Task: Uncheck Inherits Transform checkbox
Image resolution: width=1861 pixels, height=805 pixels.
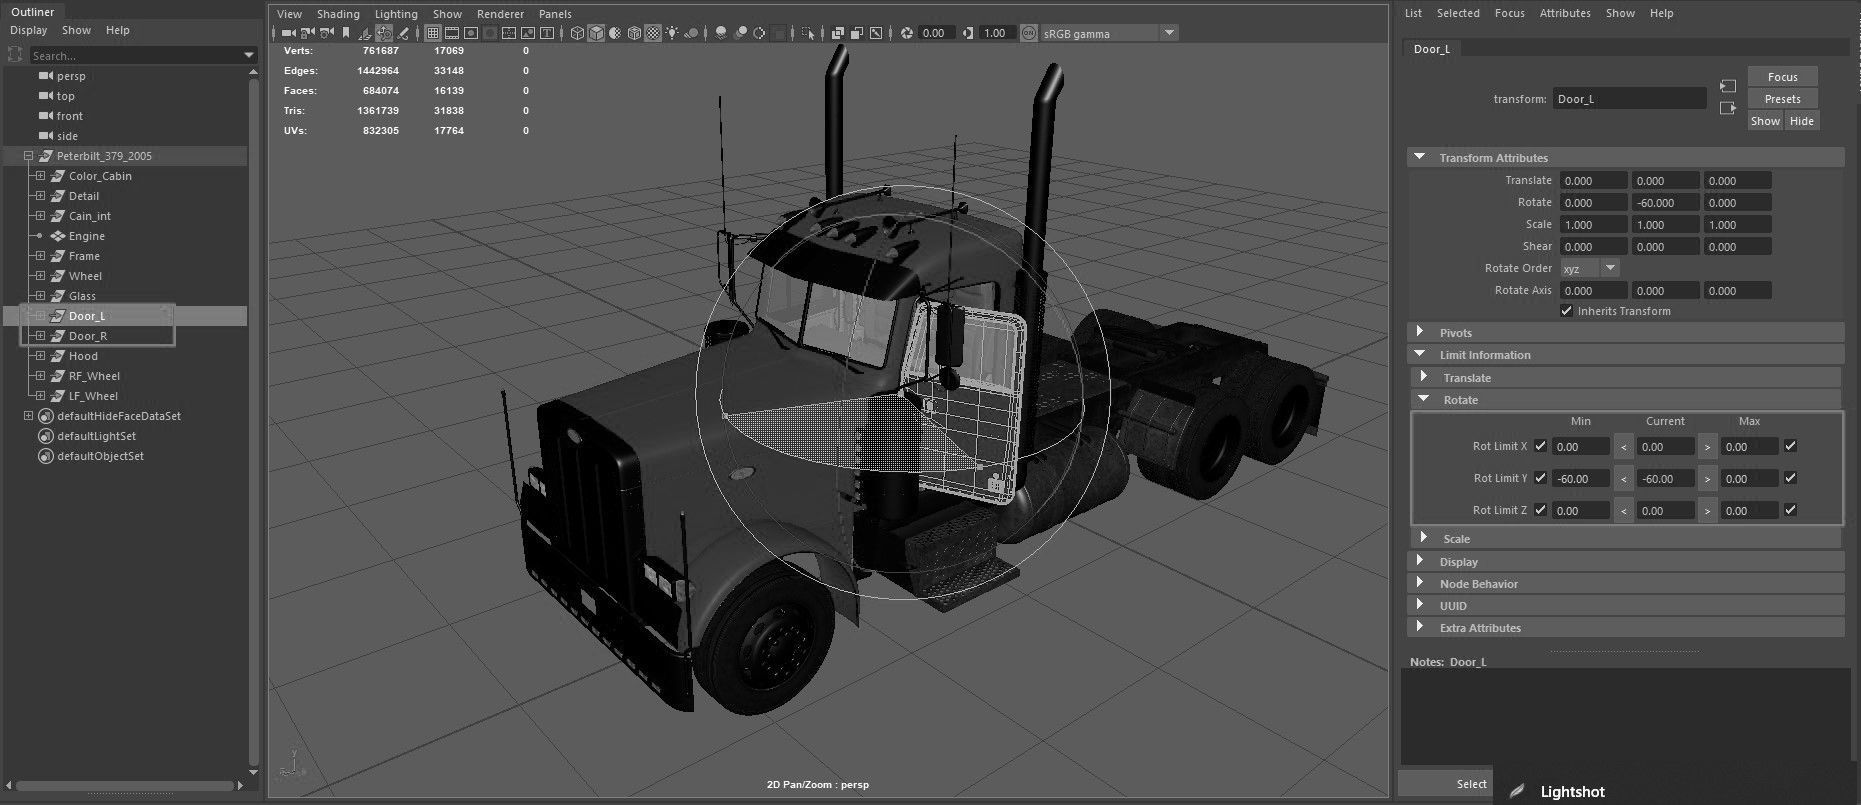Action: pos(1566,311)
